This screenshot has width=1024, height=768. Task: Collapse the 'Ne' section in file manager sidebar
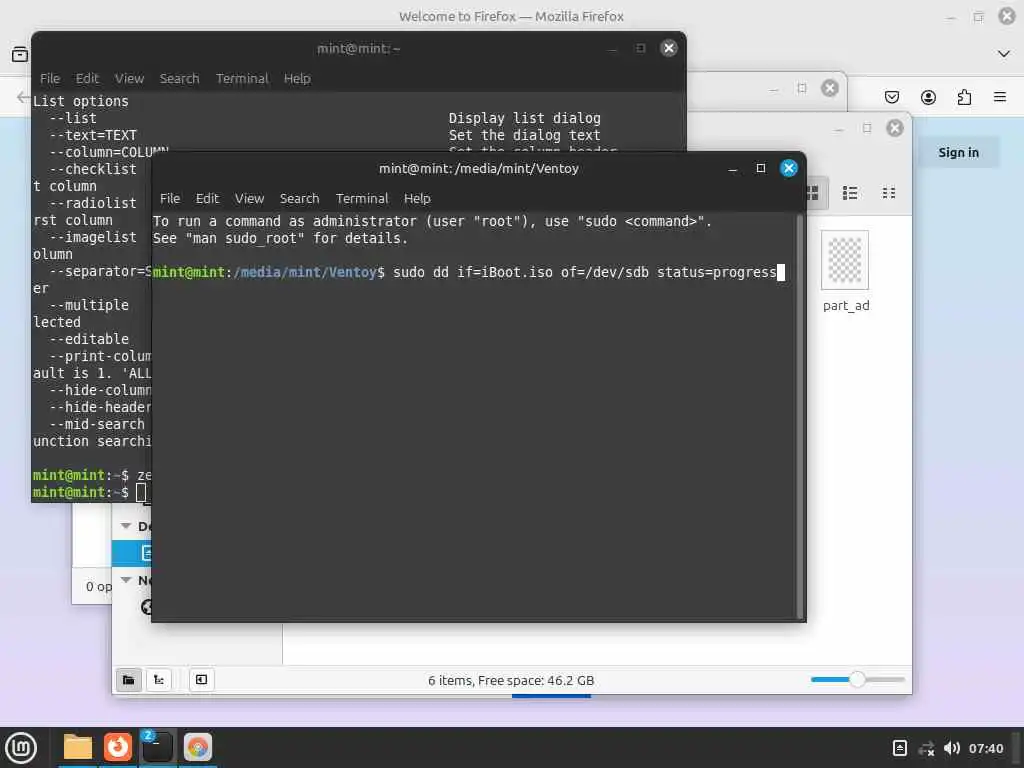pos(126,580)
